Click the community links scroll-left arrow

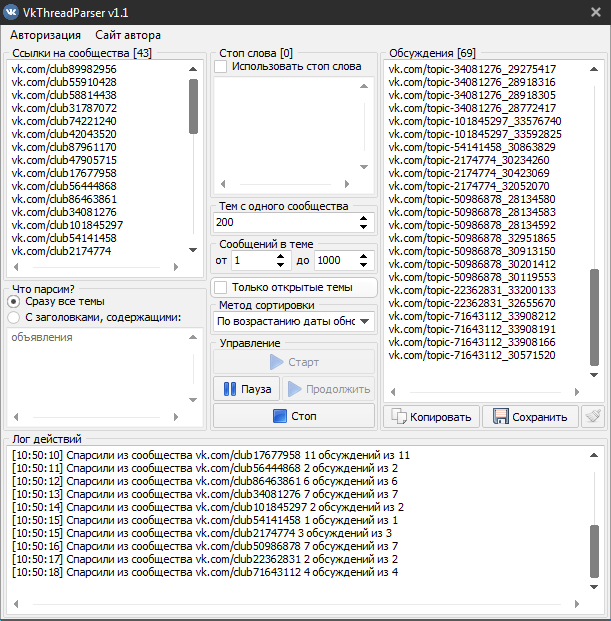click(x=16, y=267)
